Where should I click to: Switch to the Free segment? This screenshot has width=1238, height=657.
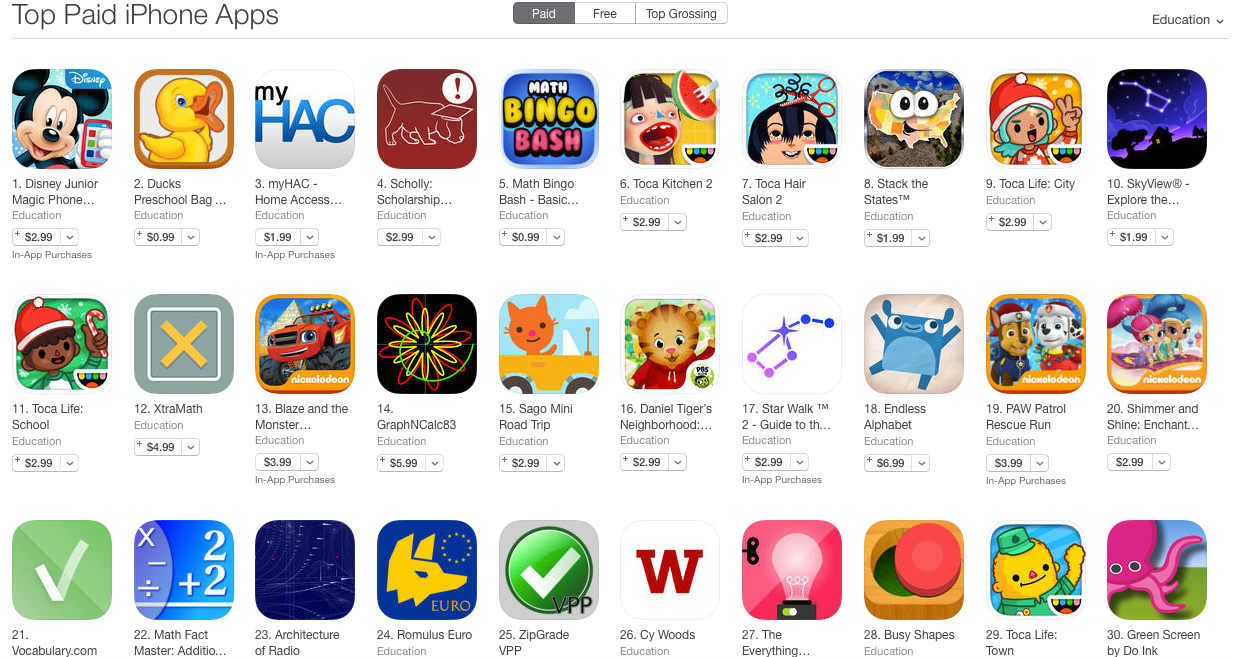pos(605,14)
